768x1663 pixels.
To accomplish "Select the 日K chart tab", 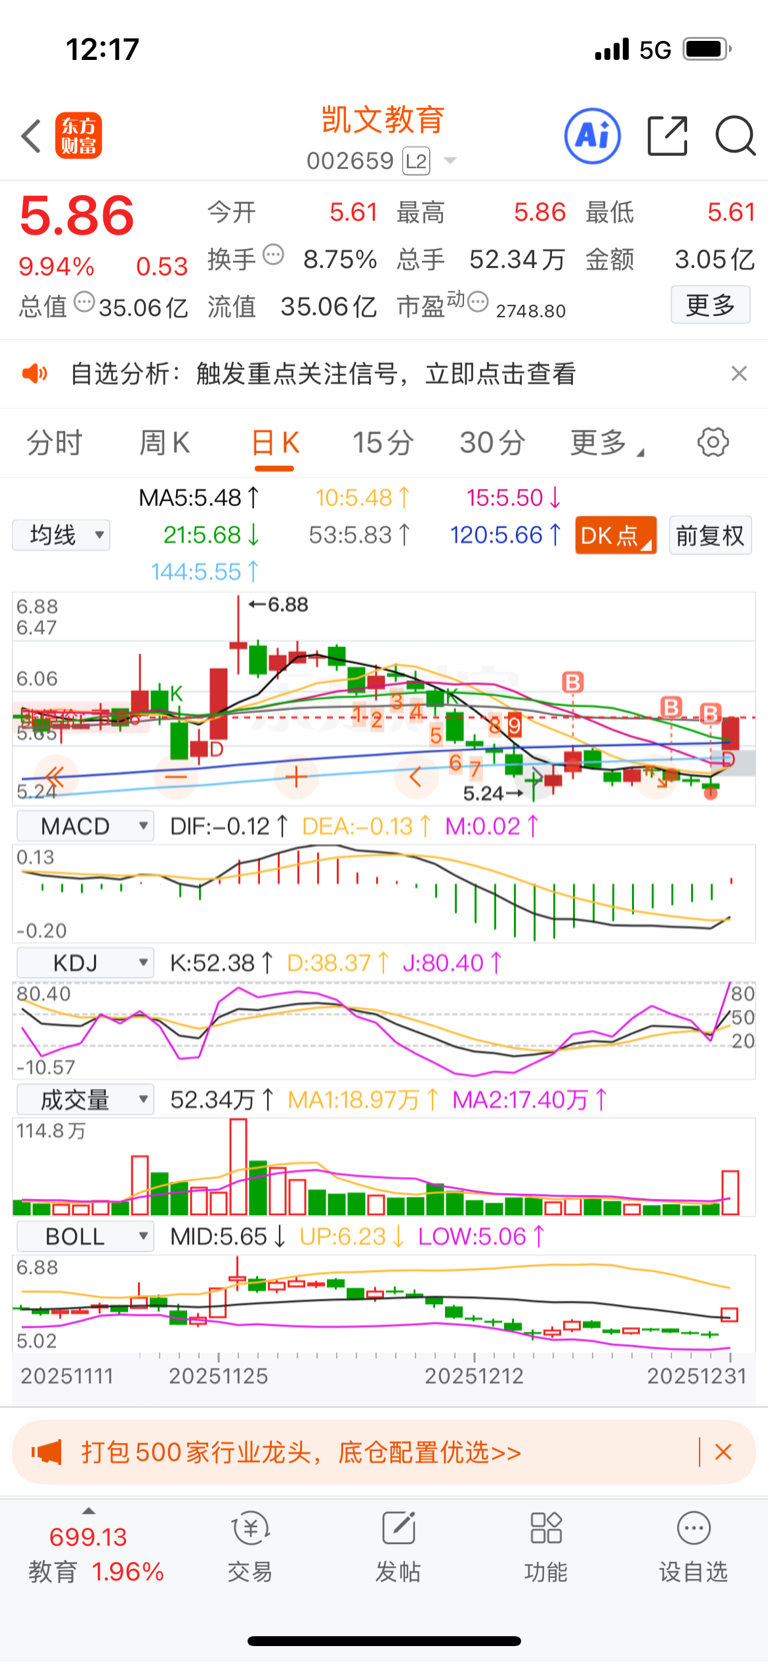I will click(x=275, y=442).
